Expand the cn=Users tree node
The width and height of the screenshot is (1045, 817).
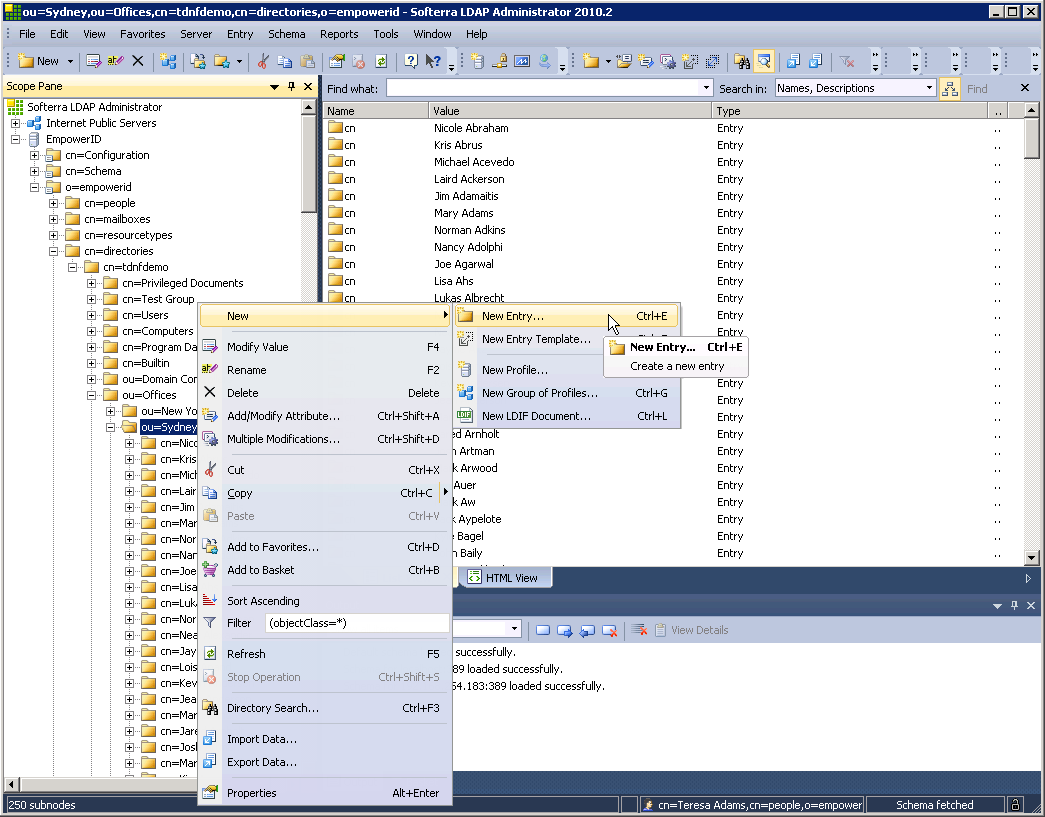[x=92, y=315]
